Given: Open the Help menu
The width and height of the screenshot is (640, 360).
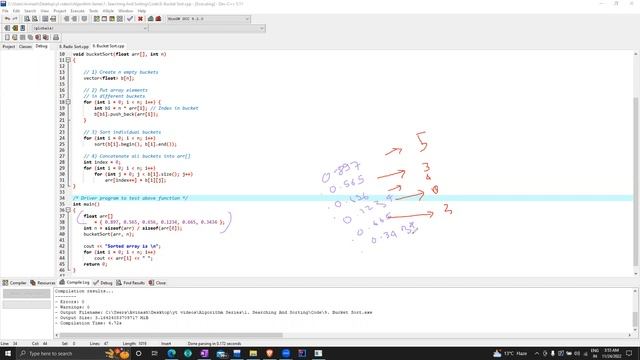Looking at the screenshot, I should [142, 11].
